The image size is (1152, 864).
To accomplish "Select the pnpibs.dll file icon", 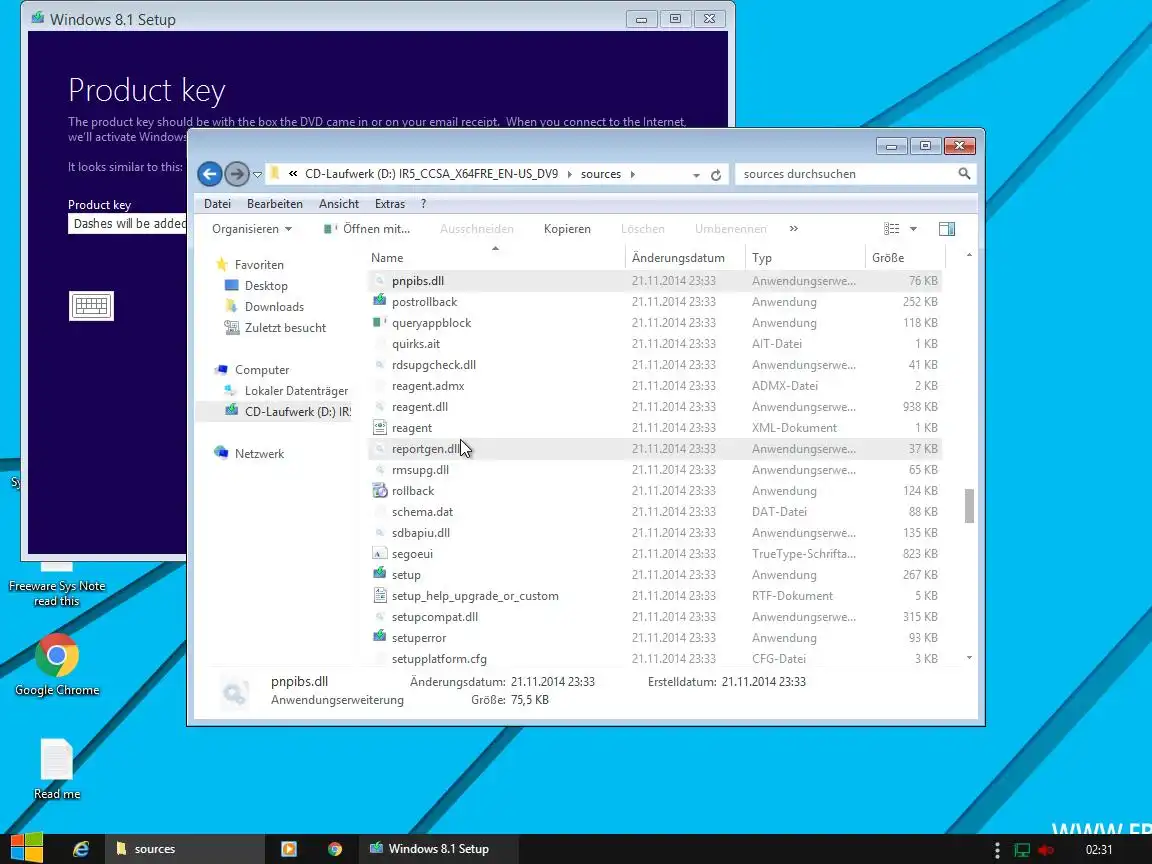I will [x=379, y=281].
